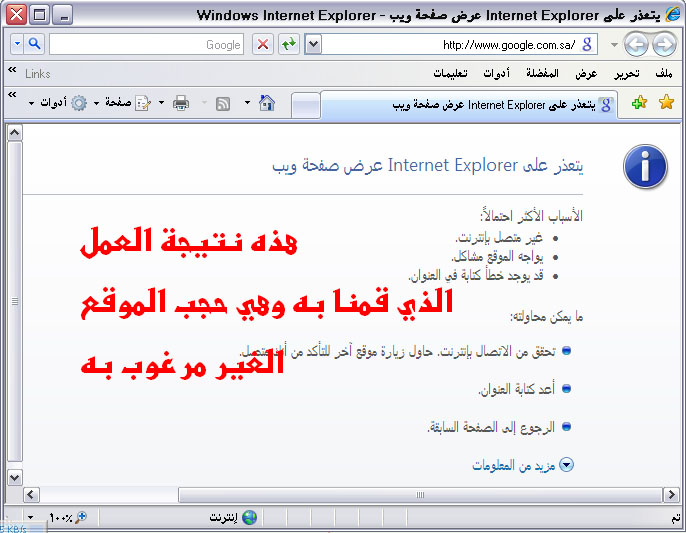686x533 pixels.
Task: Click the RSS feeds icon
Action: (x=223, y=104)
